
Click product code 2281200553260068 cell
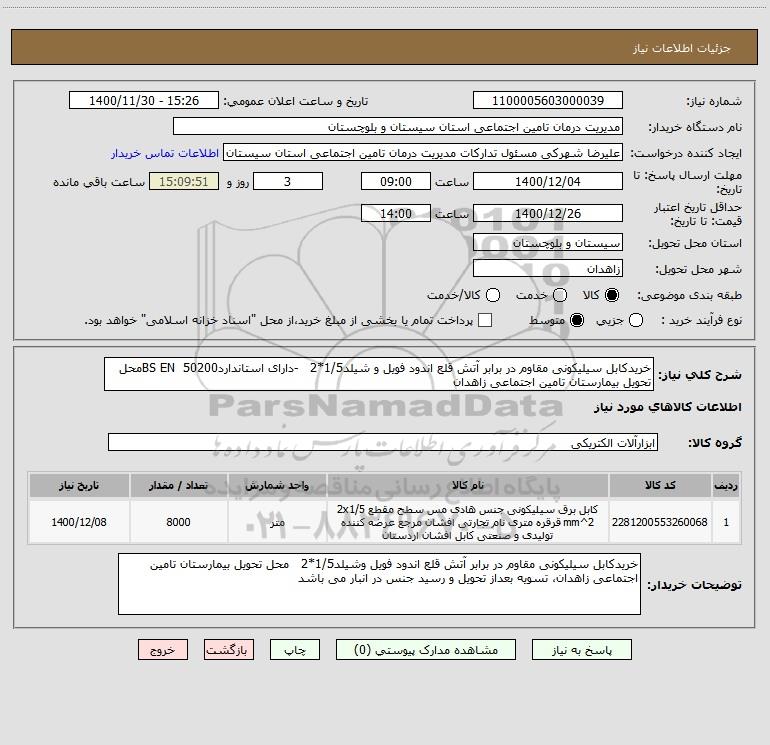pos(660,522)
